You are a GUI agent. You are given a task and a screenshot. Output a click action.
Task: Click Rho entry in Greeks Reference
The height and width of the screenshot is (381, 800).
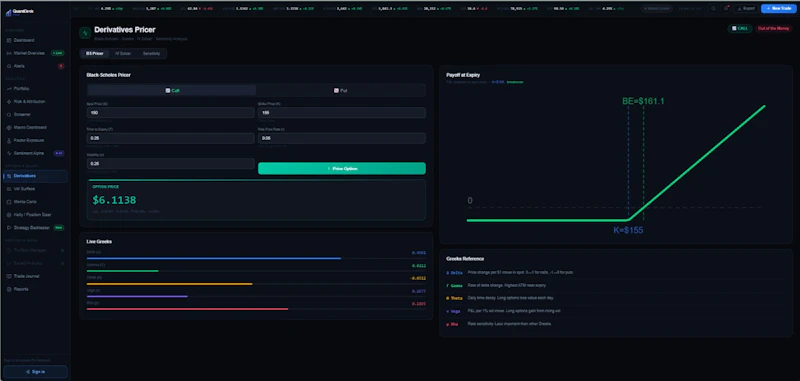click(x=616, y=323)
